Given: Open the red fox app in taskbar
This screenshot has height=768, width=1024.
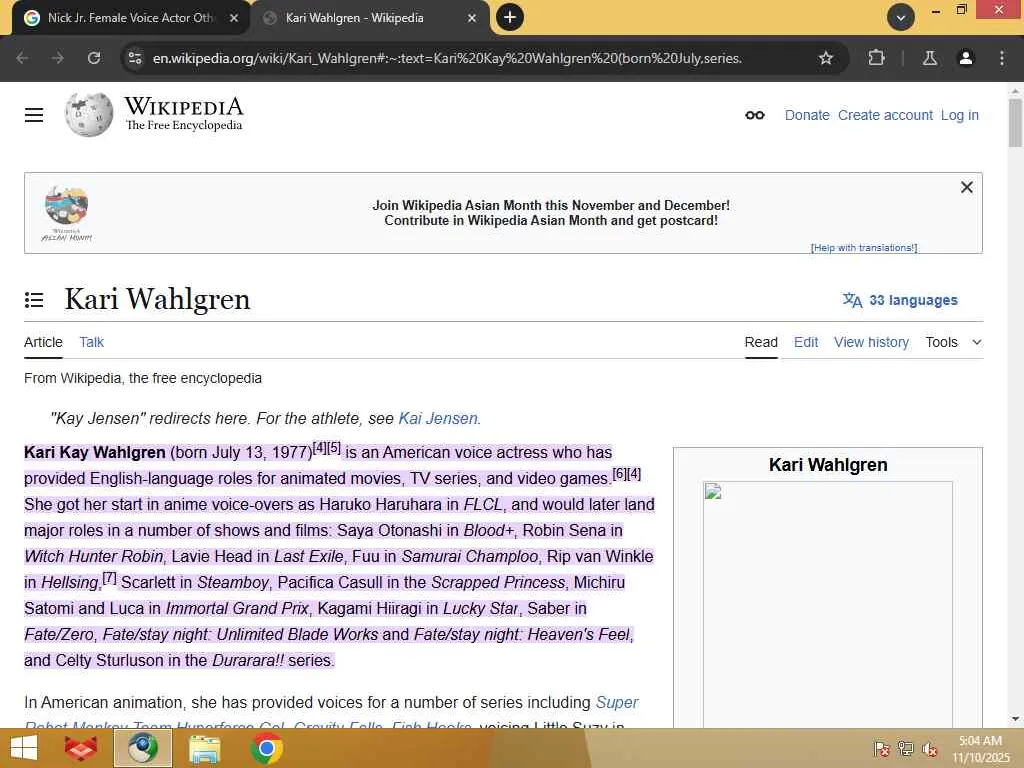Looking at the screenshot, I should click(81, 748).
